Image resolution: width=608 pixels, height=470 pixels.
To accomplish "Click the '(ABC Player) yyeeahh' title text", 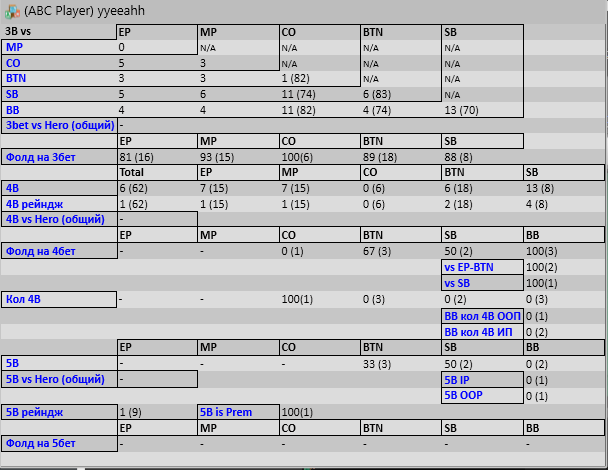I will point(84,11).
